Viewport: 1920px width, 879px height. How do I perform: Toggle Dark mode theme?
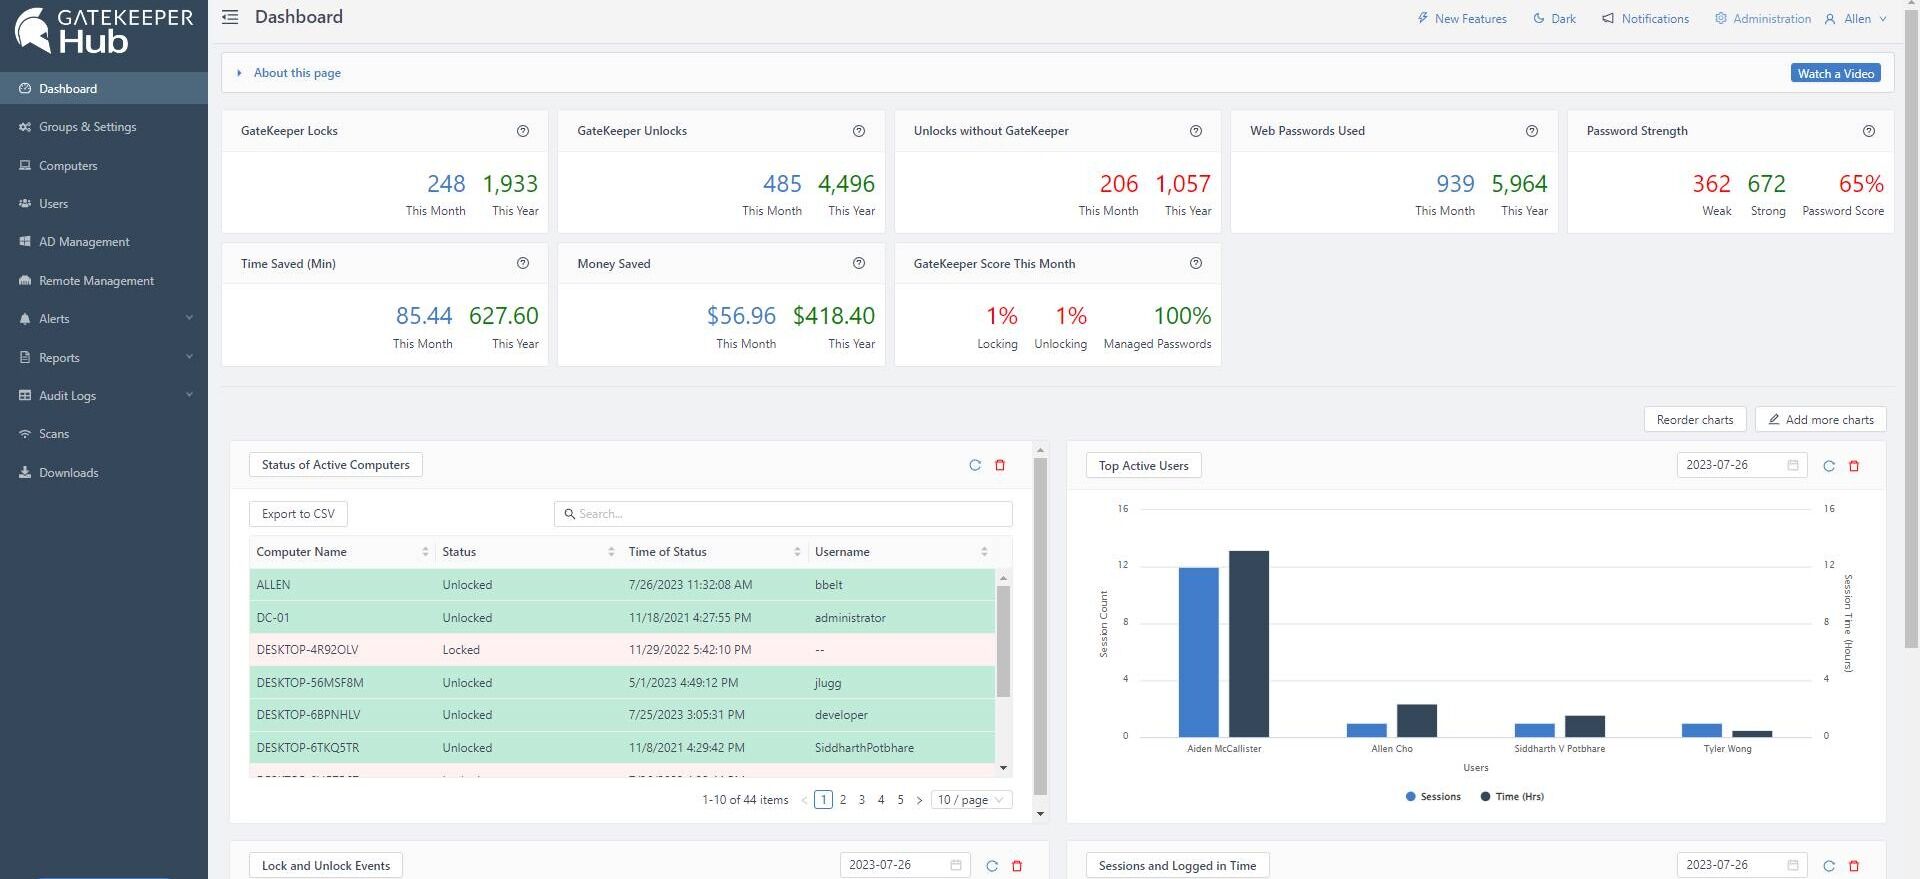[1555, 18]
